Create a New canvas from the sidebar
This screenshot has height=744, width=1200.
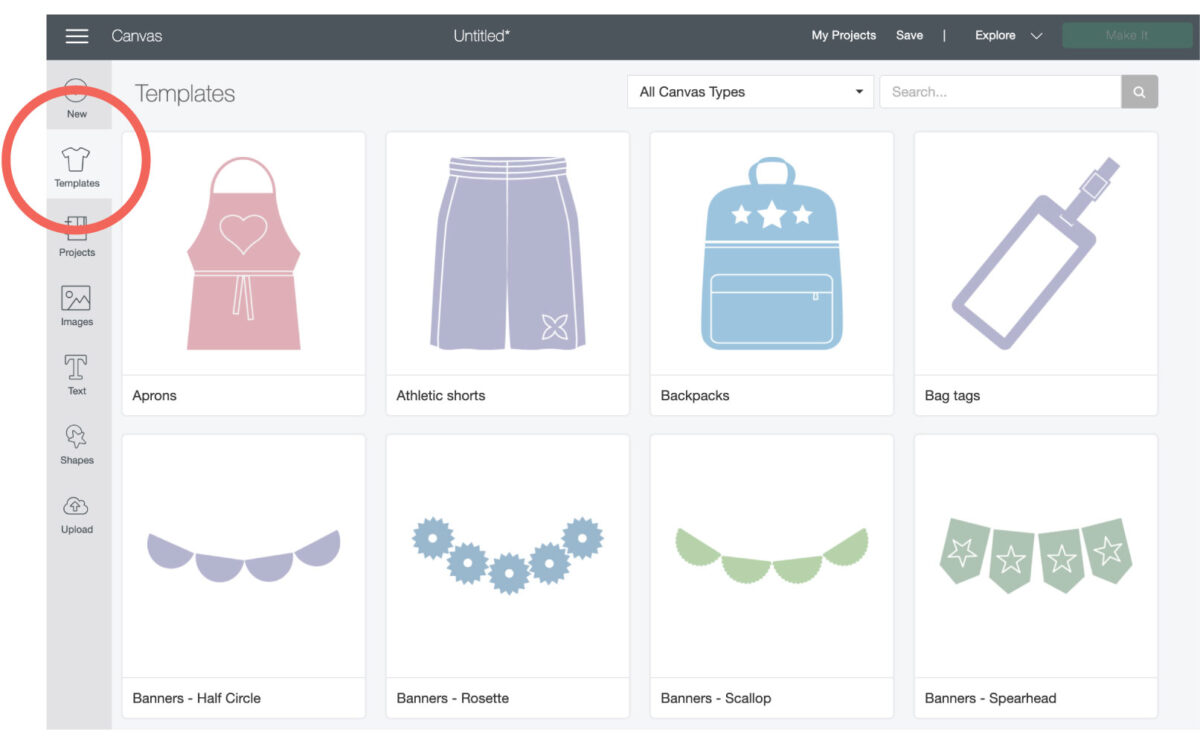[x=77, y=99]
